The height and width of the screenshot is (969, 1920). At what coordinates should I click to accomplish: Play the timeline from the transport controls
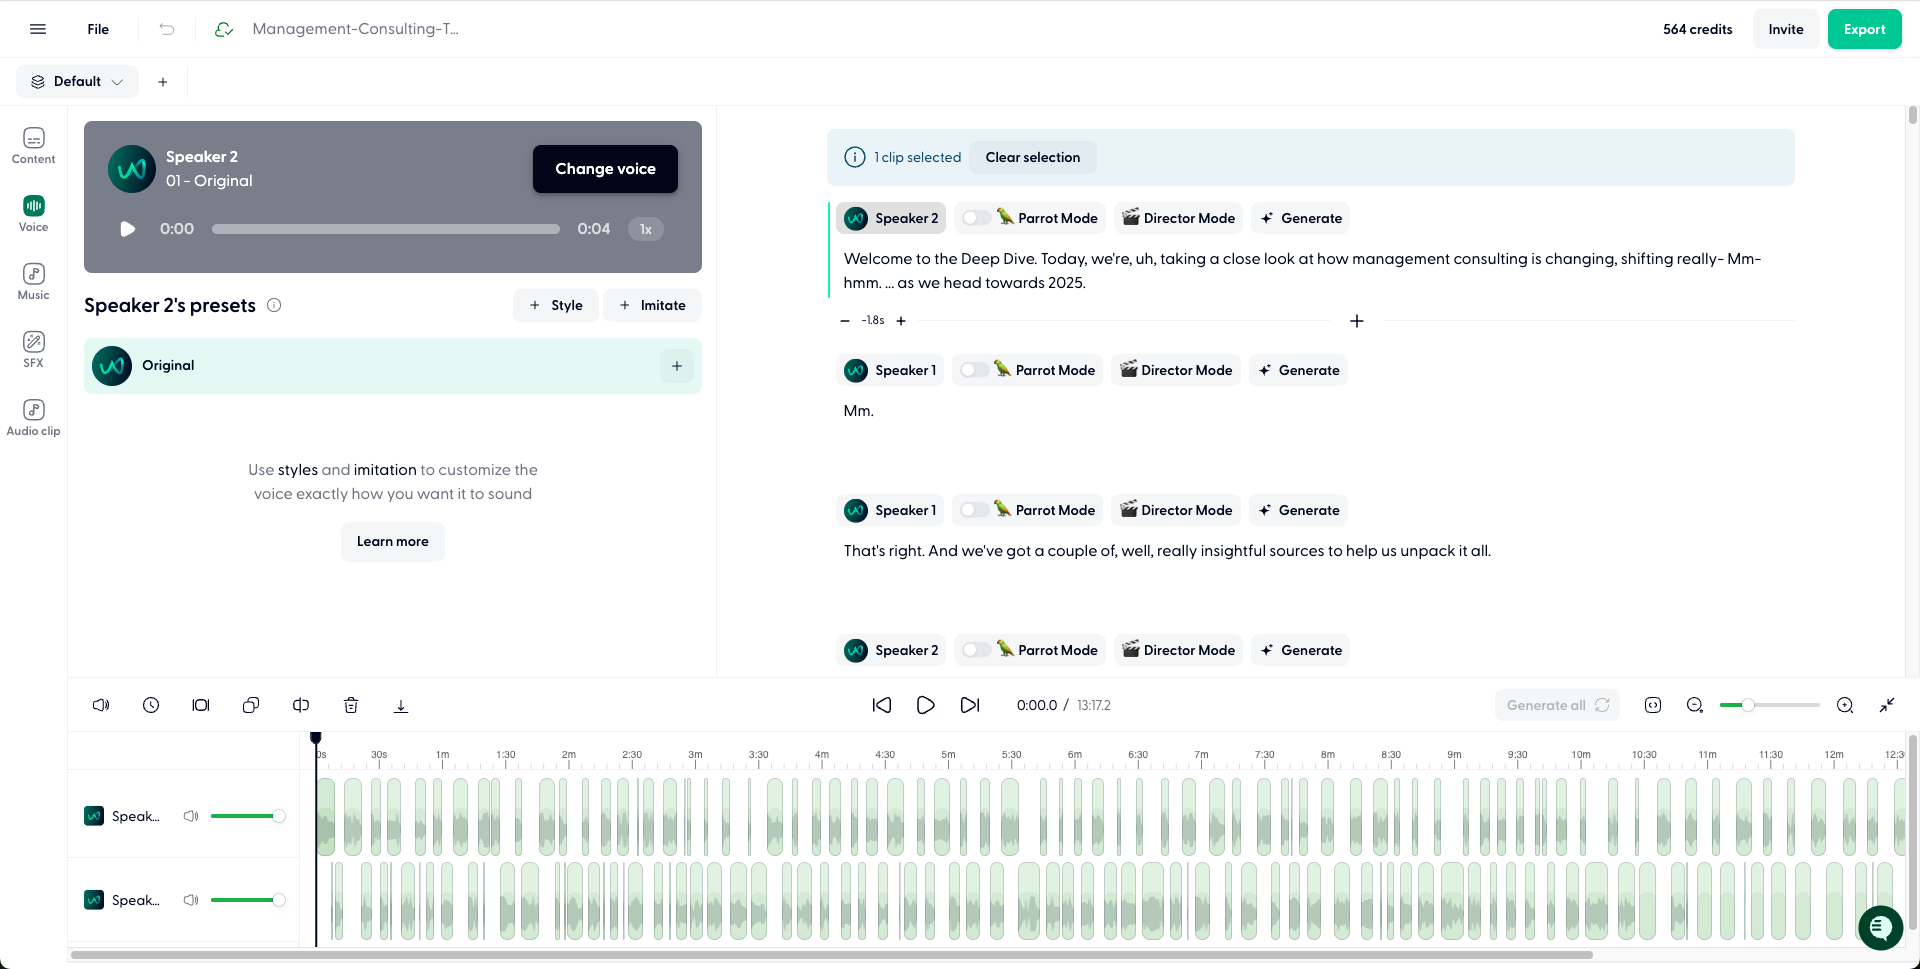tap(926, 705)
